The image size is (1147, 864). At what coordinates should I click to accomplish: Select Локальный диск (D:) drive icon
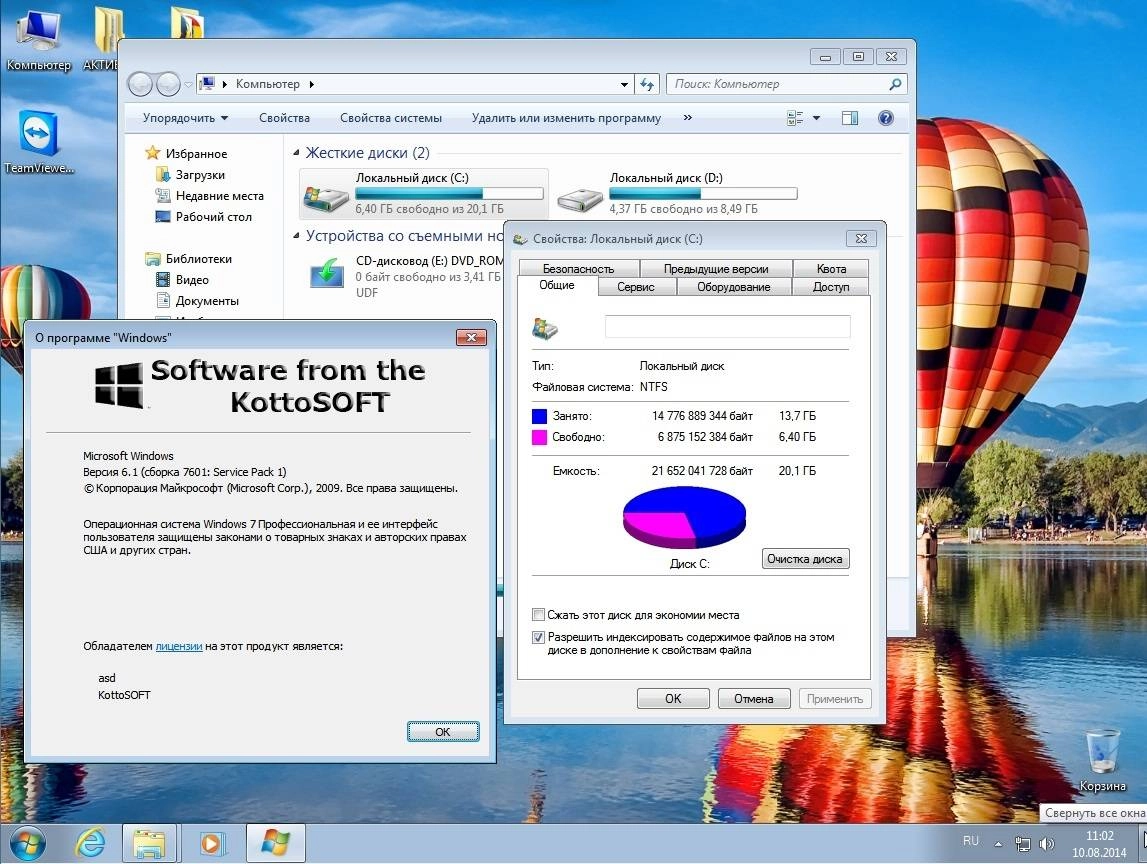pyautogui.click(x=580, y=198)
